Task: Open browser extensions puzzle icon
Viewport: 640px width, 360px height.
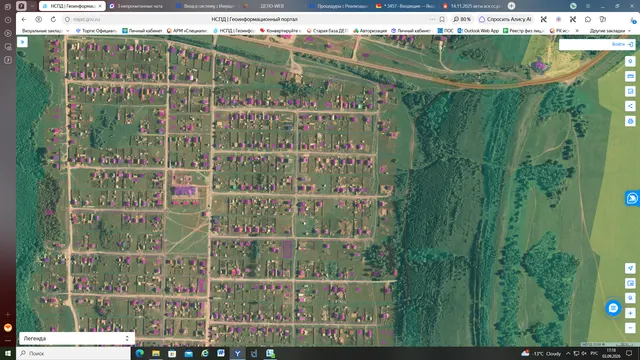Action: tap(588, 19)
